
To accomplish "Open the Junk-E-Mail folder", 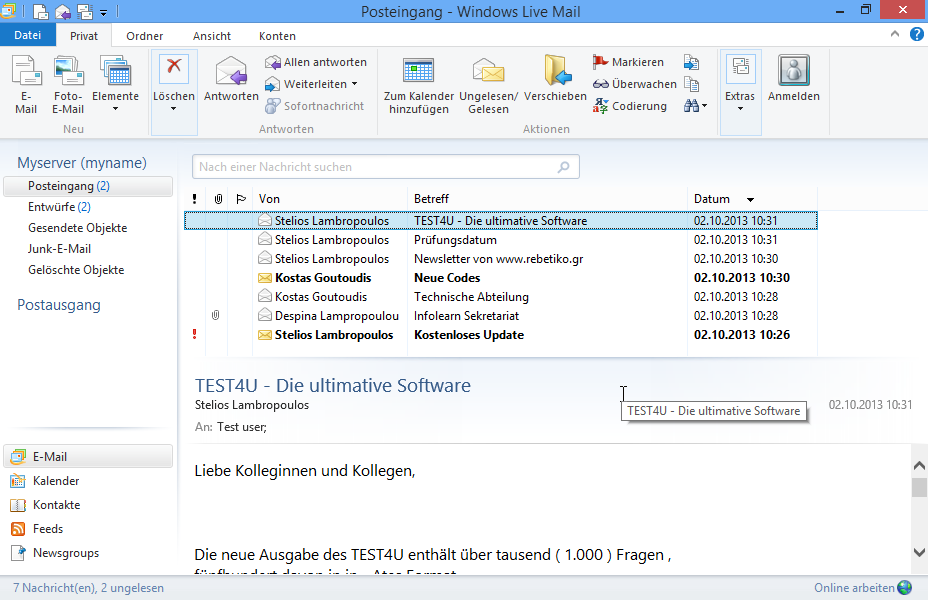I will coord(59,249).
